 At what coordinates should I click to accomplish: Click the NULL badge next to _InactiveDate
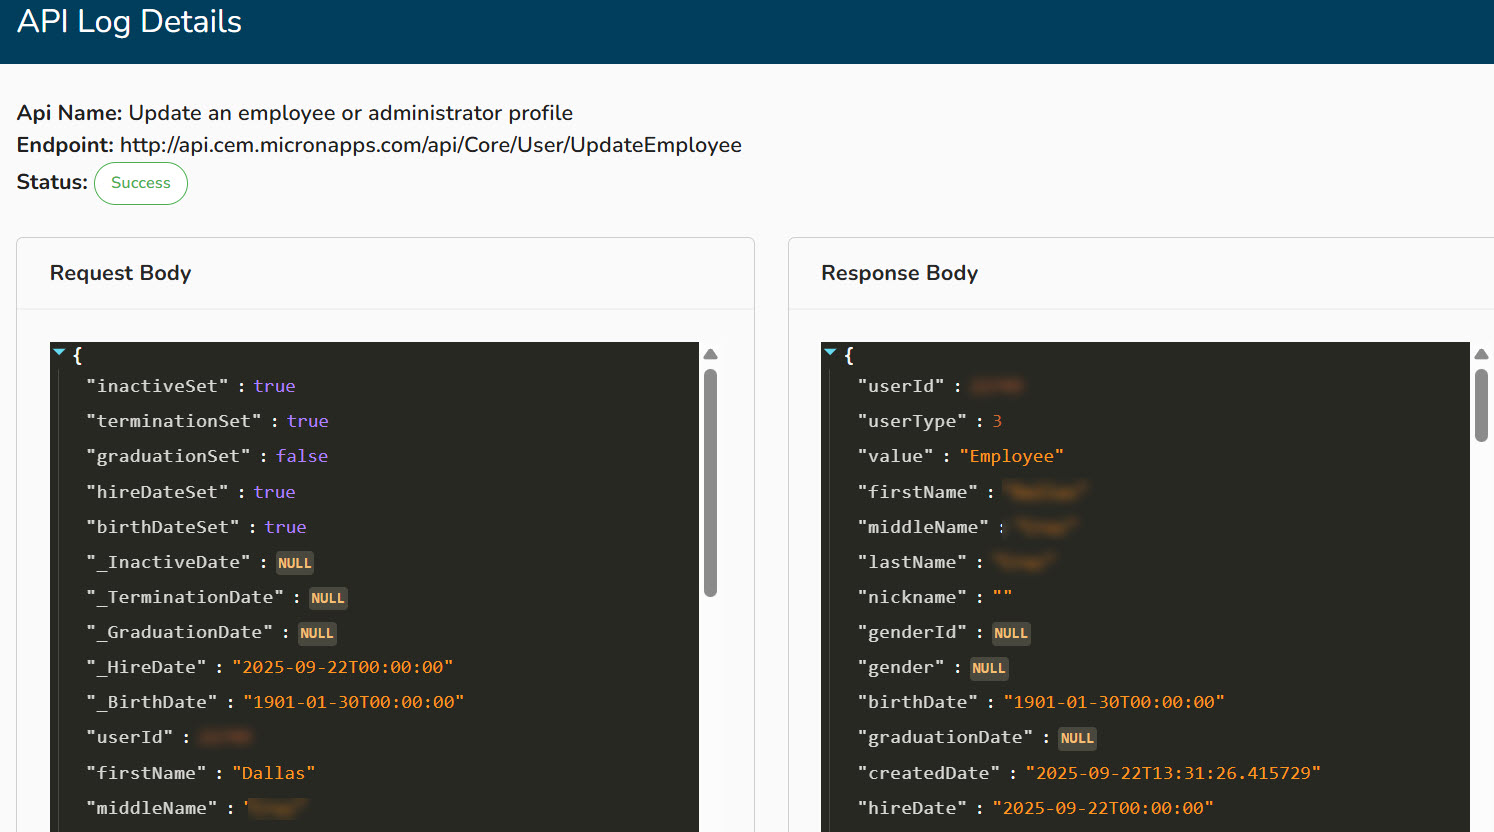click(294, 562)
